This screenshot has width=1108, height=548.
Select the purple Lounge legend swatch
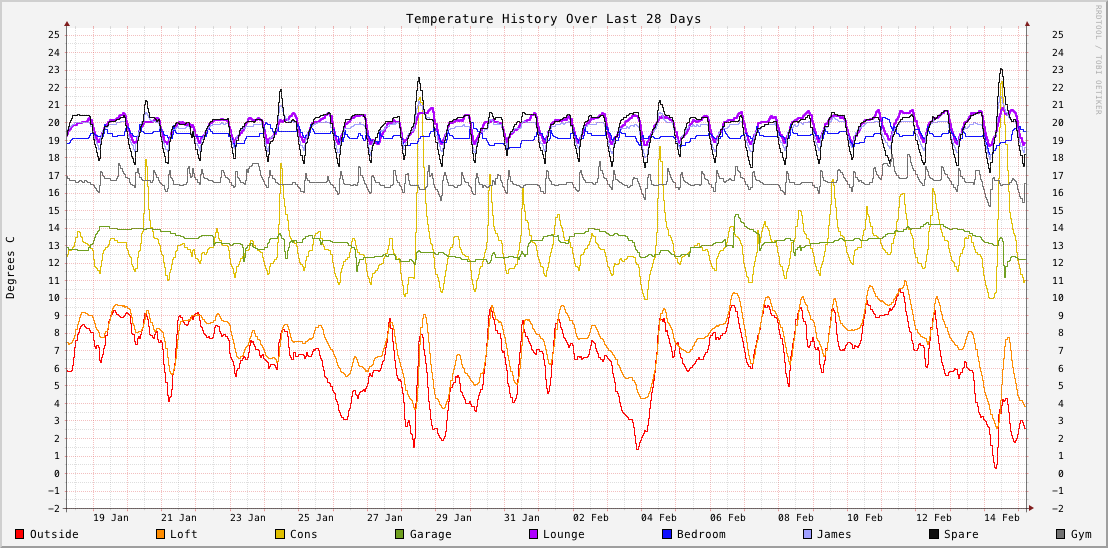pos(533,534)
